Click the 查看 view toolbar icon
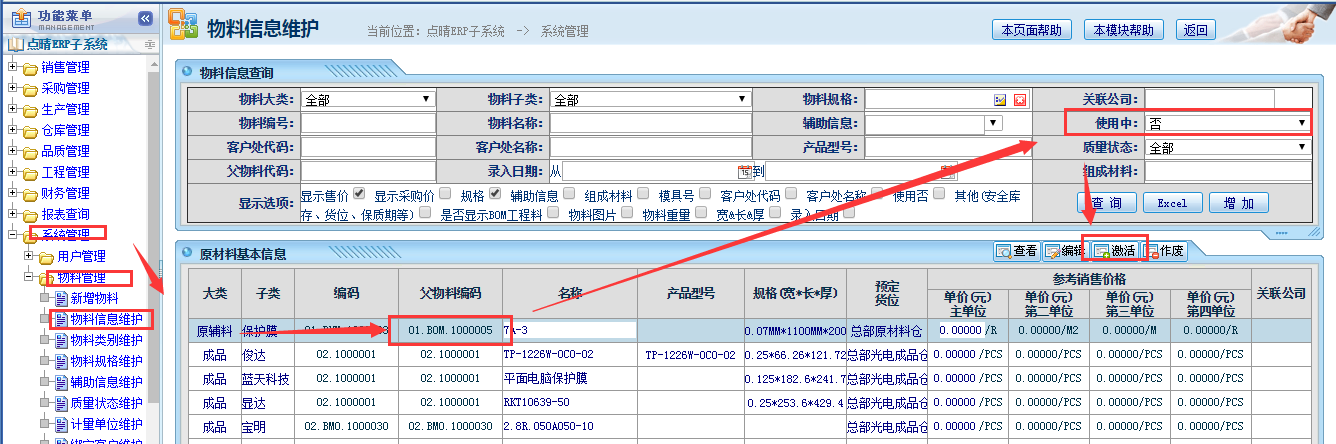 [1004, 251]
